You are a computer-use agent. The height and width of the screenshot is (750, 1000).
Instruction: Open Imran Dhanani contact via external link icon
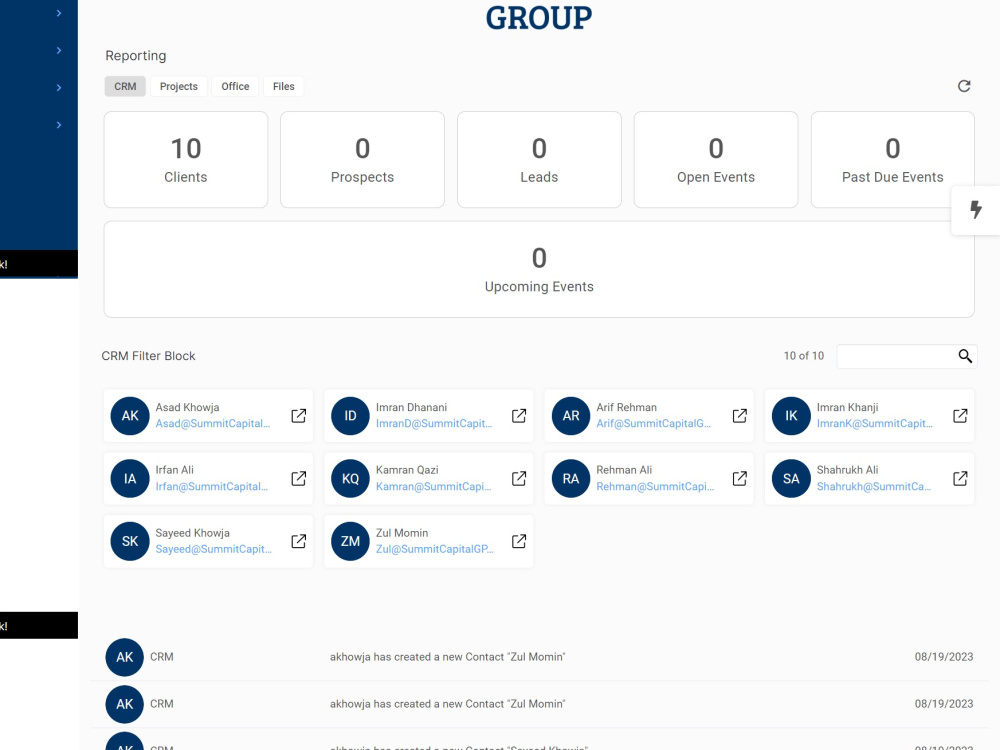519,416
